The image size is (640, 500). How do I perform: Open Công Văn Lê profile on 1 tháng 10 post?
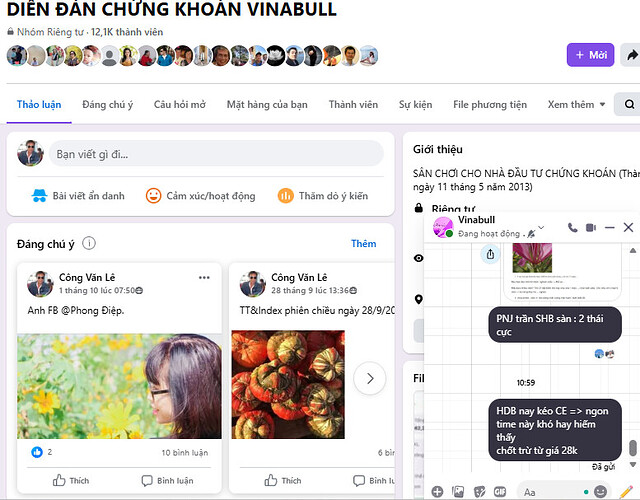click(x=87, y=278)
